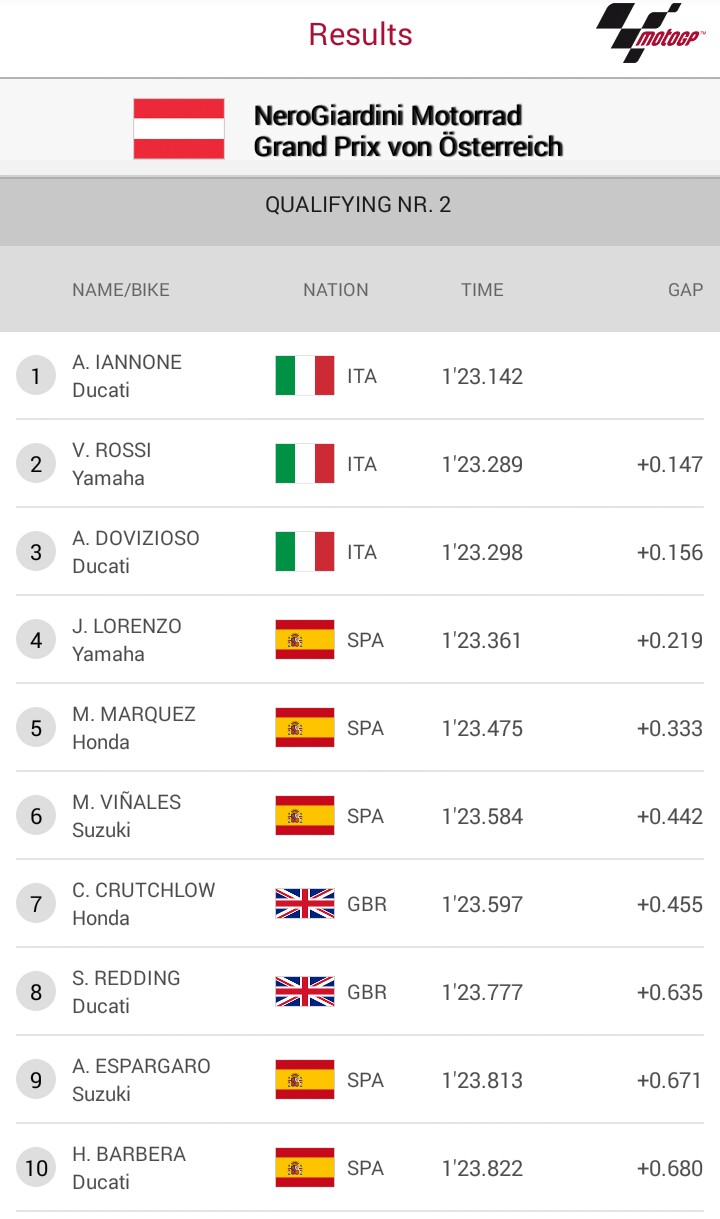The image size is (720, 1219).
Task: Select the Results page title
Action: pos(360,34)
